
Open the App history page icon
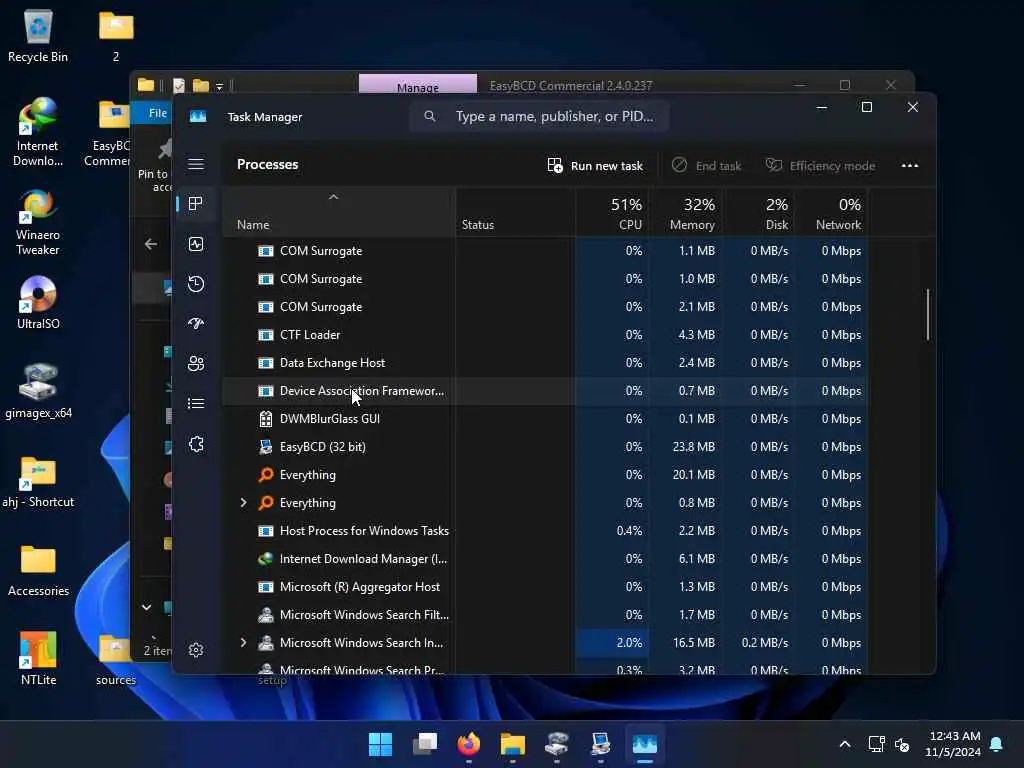pyautogui.click(x=196, y=283)
